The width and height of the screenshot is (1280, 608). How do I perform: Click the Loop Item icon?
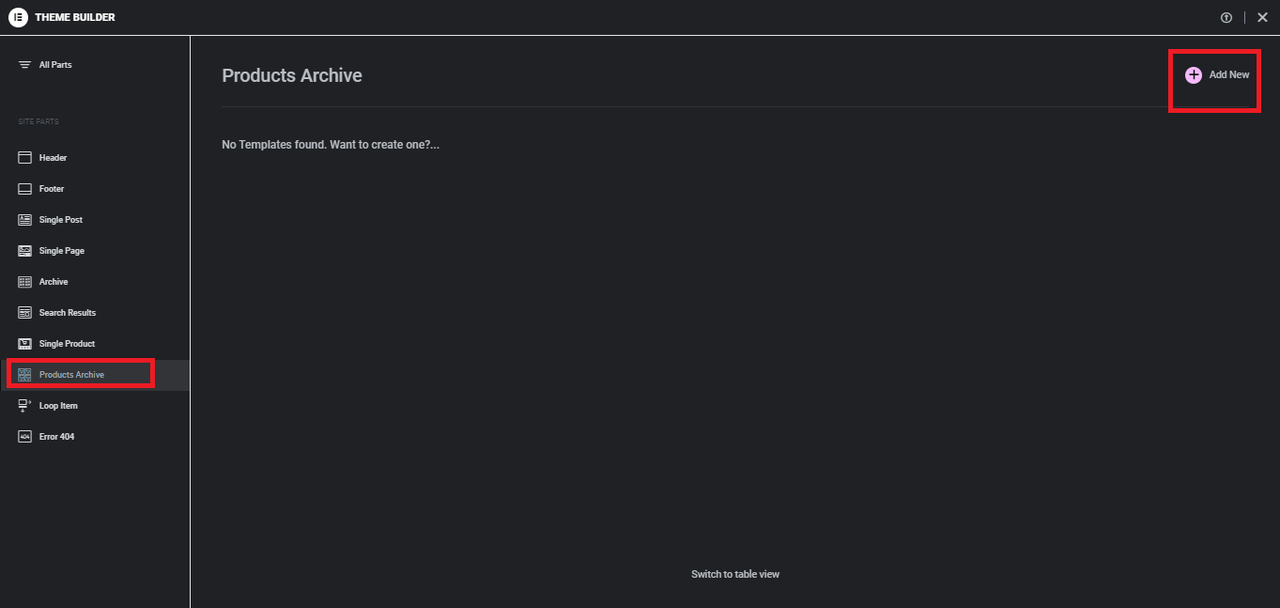[x=25, y=406]
